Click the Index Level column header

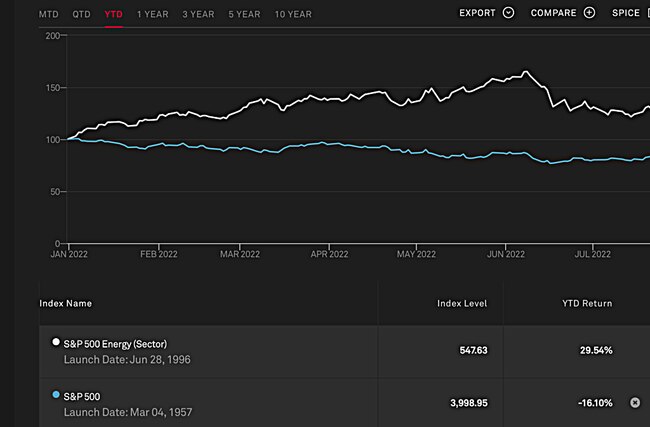pos(462,303)
